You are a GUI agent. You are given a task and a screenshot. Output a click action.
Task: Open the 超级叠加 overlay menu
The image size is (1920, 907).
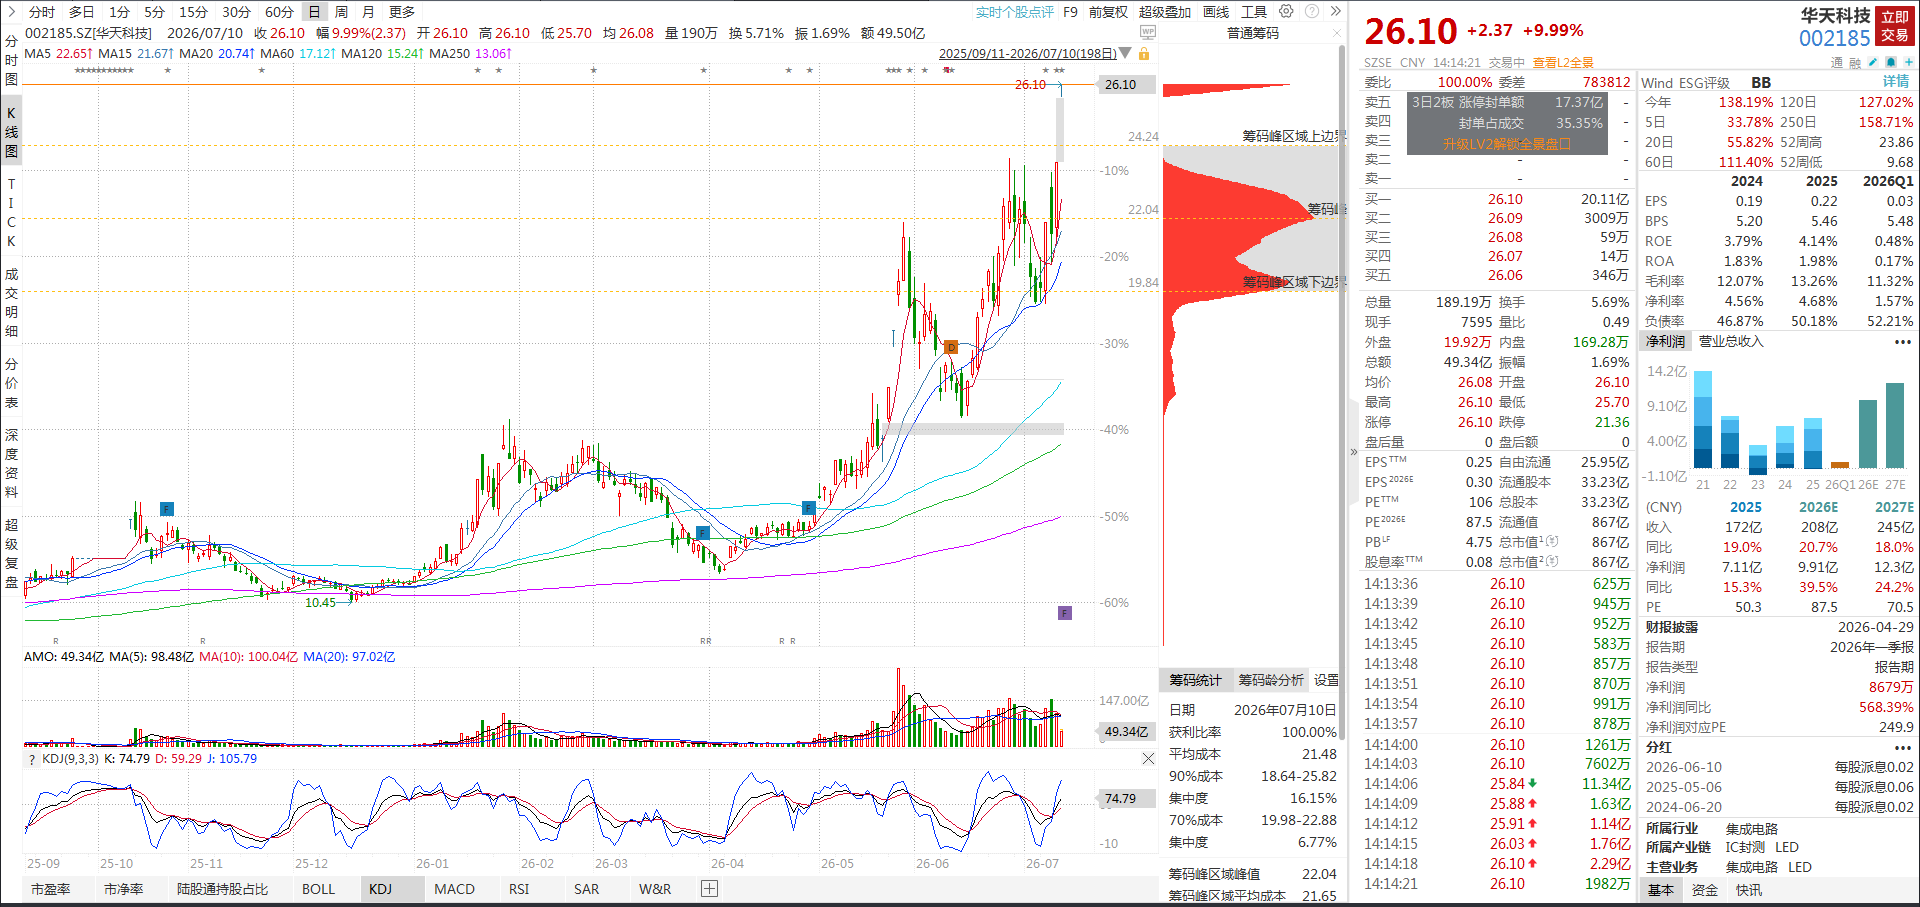point(1165,12)
